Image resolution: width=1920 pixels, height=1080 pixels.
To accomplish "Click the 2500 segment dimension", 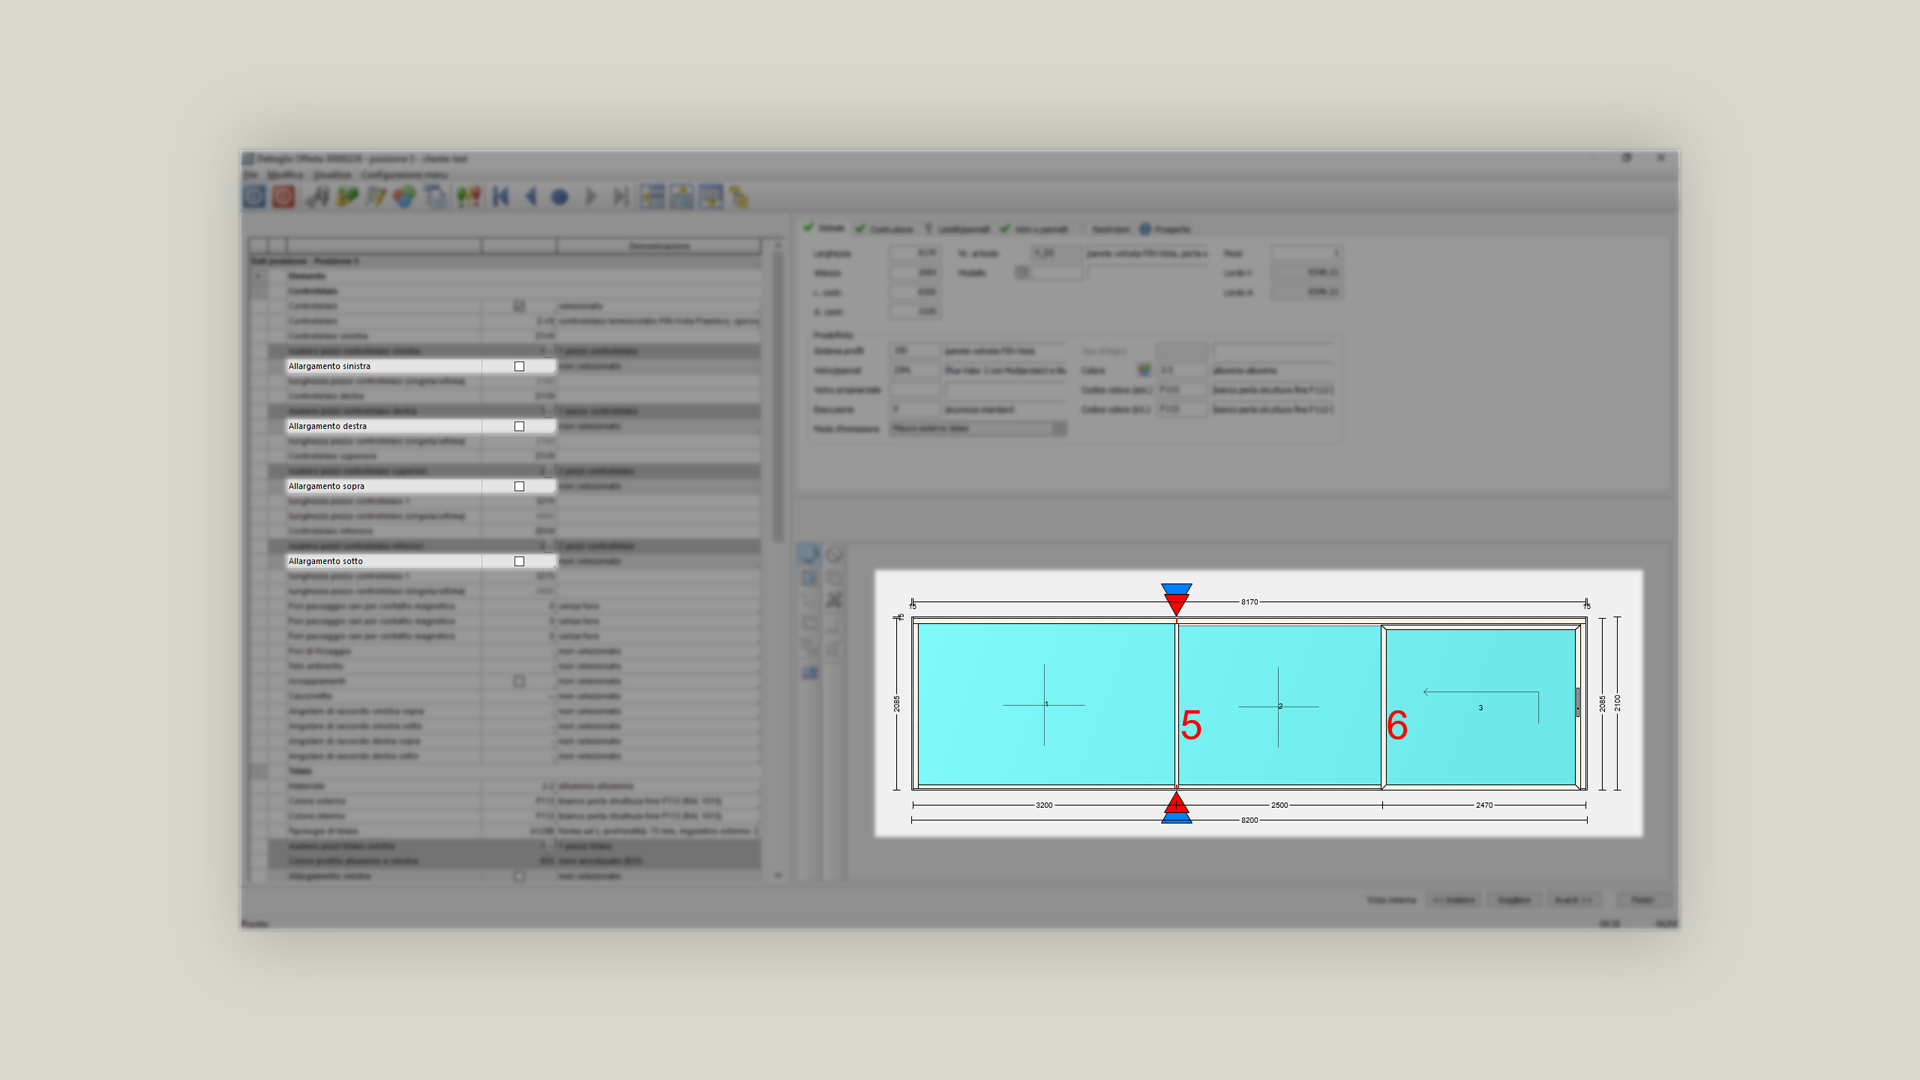I will pyautogui.click(x=1279, y=805).
